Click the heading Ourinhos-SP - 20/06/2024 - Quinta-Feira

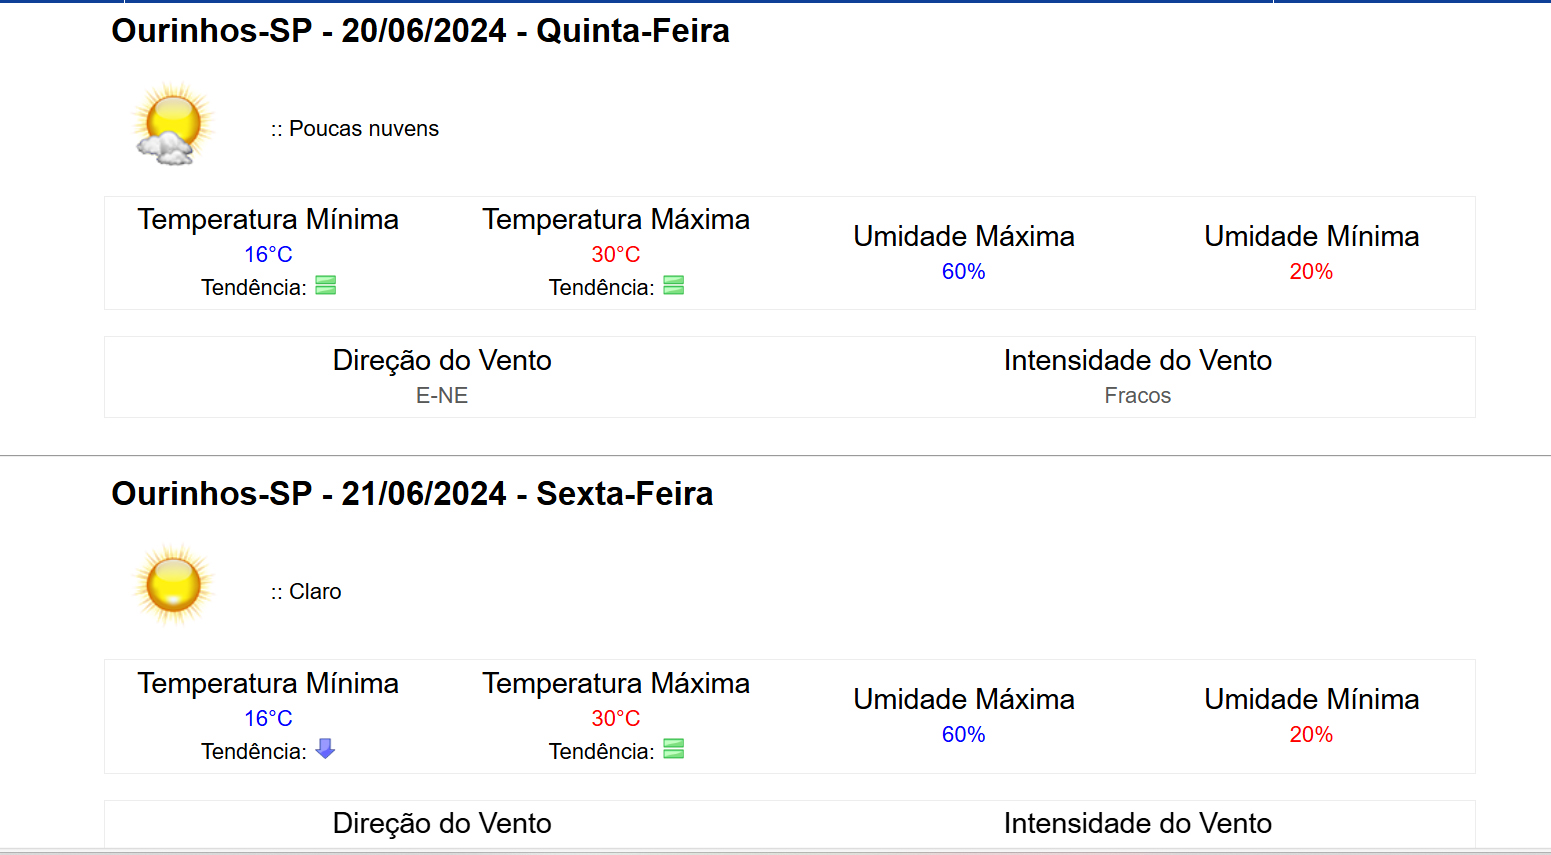pos(420,31)
